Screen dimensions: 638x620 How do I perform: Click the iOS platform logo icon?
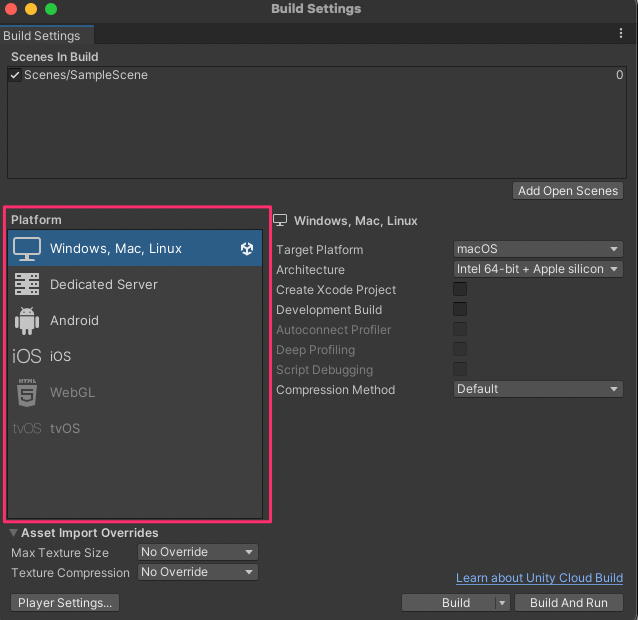(27, 356)
